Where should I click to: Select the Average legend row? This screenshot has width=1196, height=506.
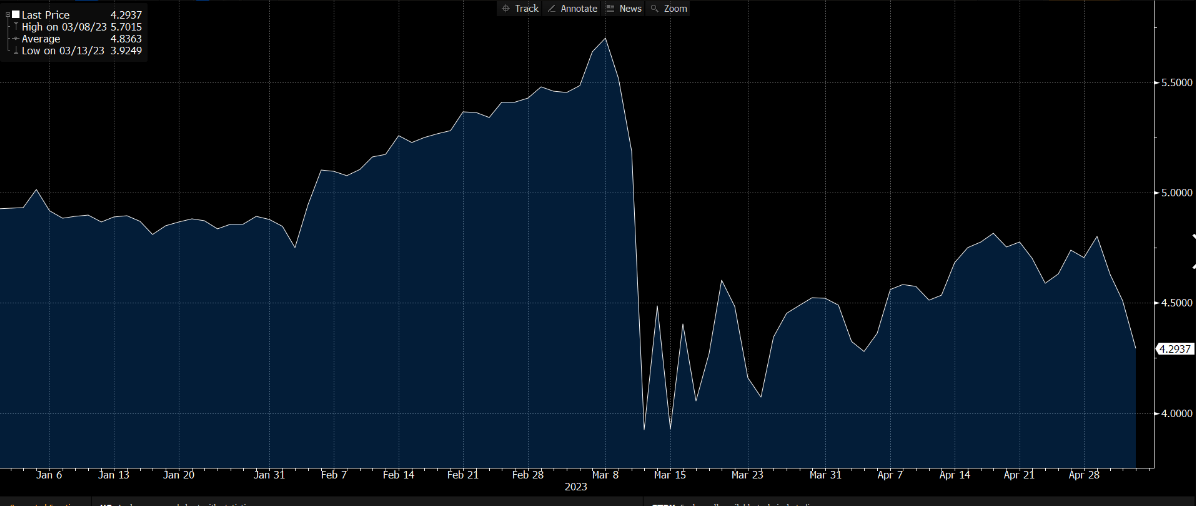41,39
